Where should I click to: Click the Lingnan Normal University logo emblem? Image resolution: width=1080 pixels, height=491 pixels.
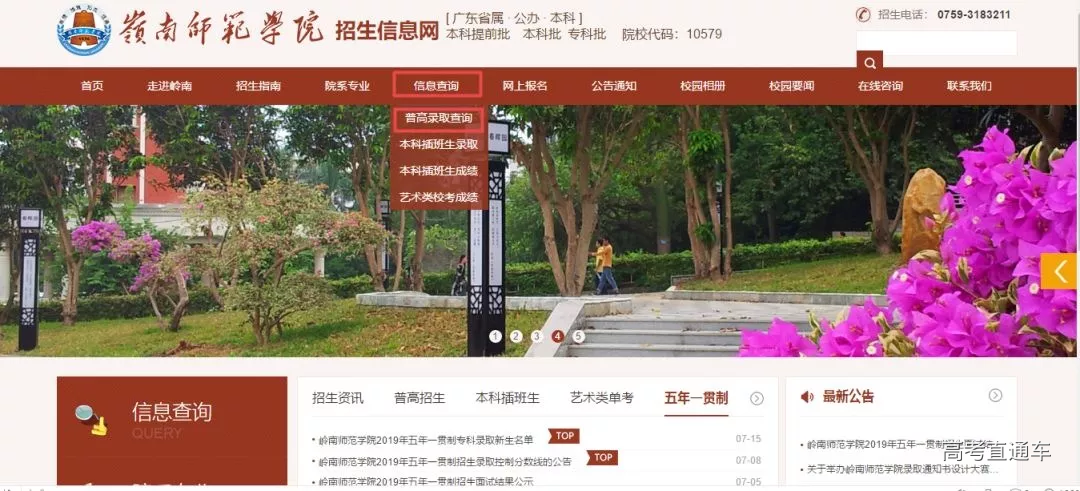84,30
